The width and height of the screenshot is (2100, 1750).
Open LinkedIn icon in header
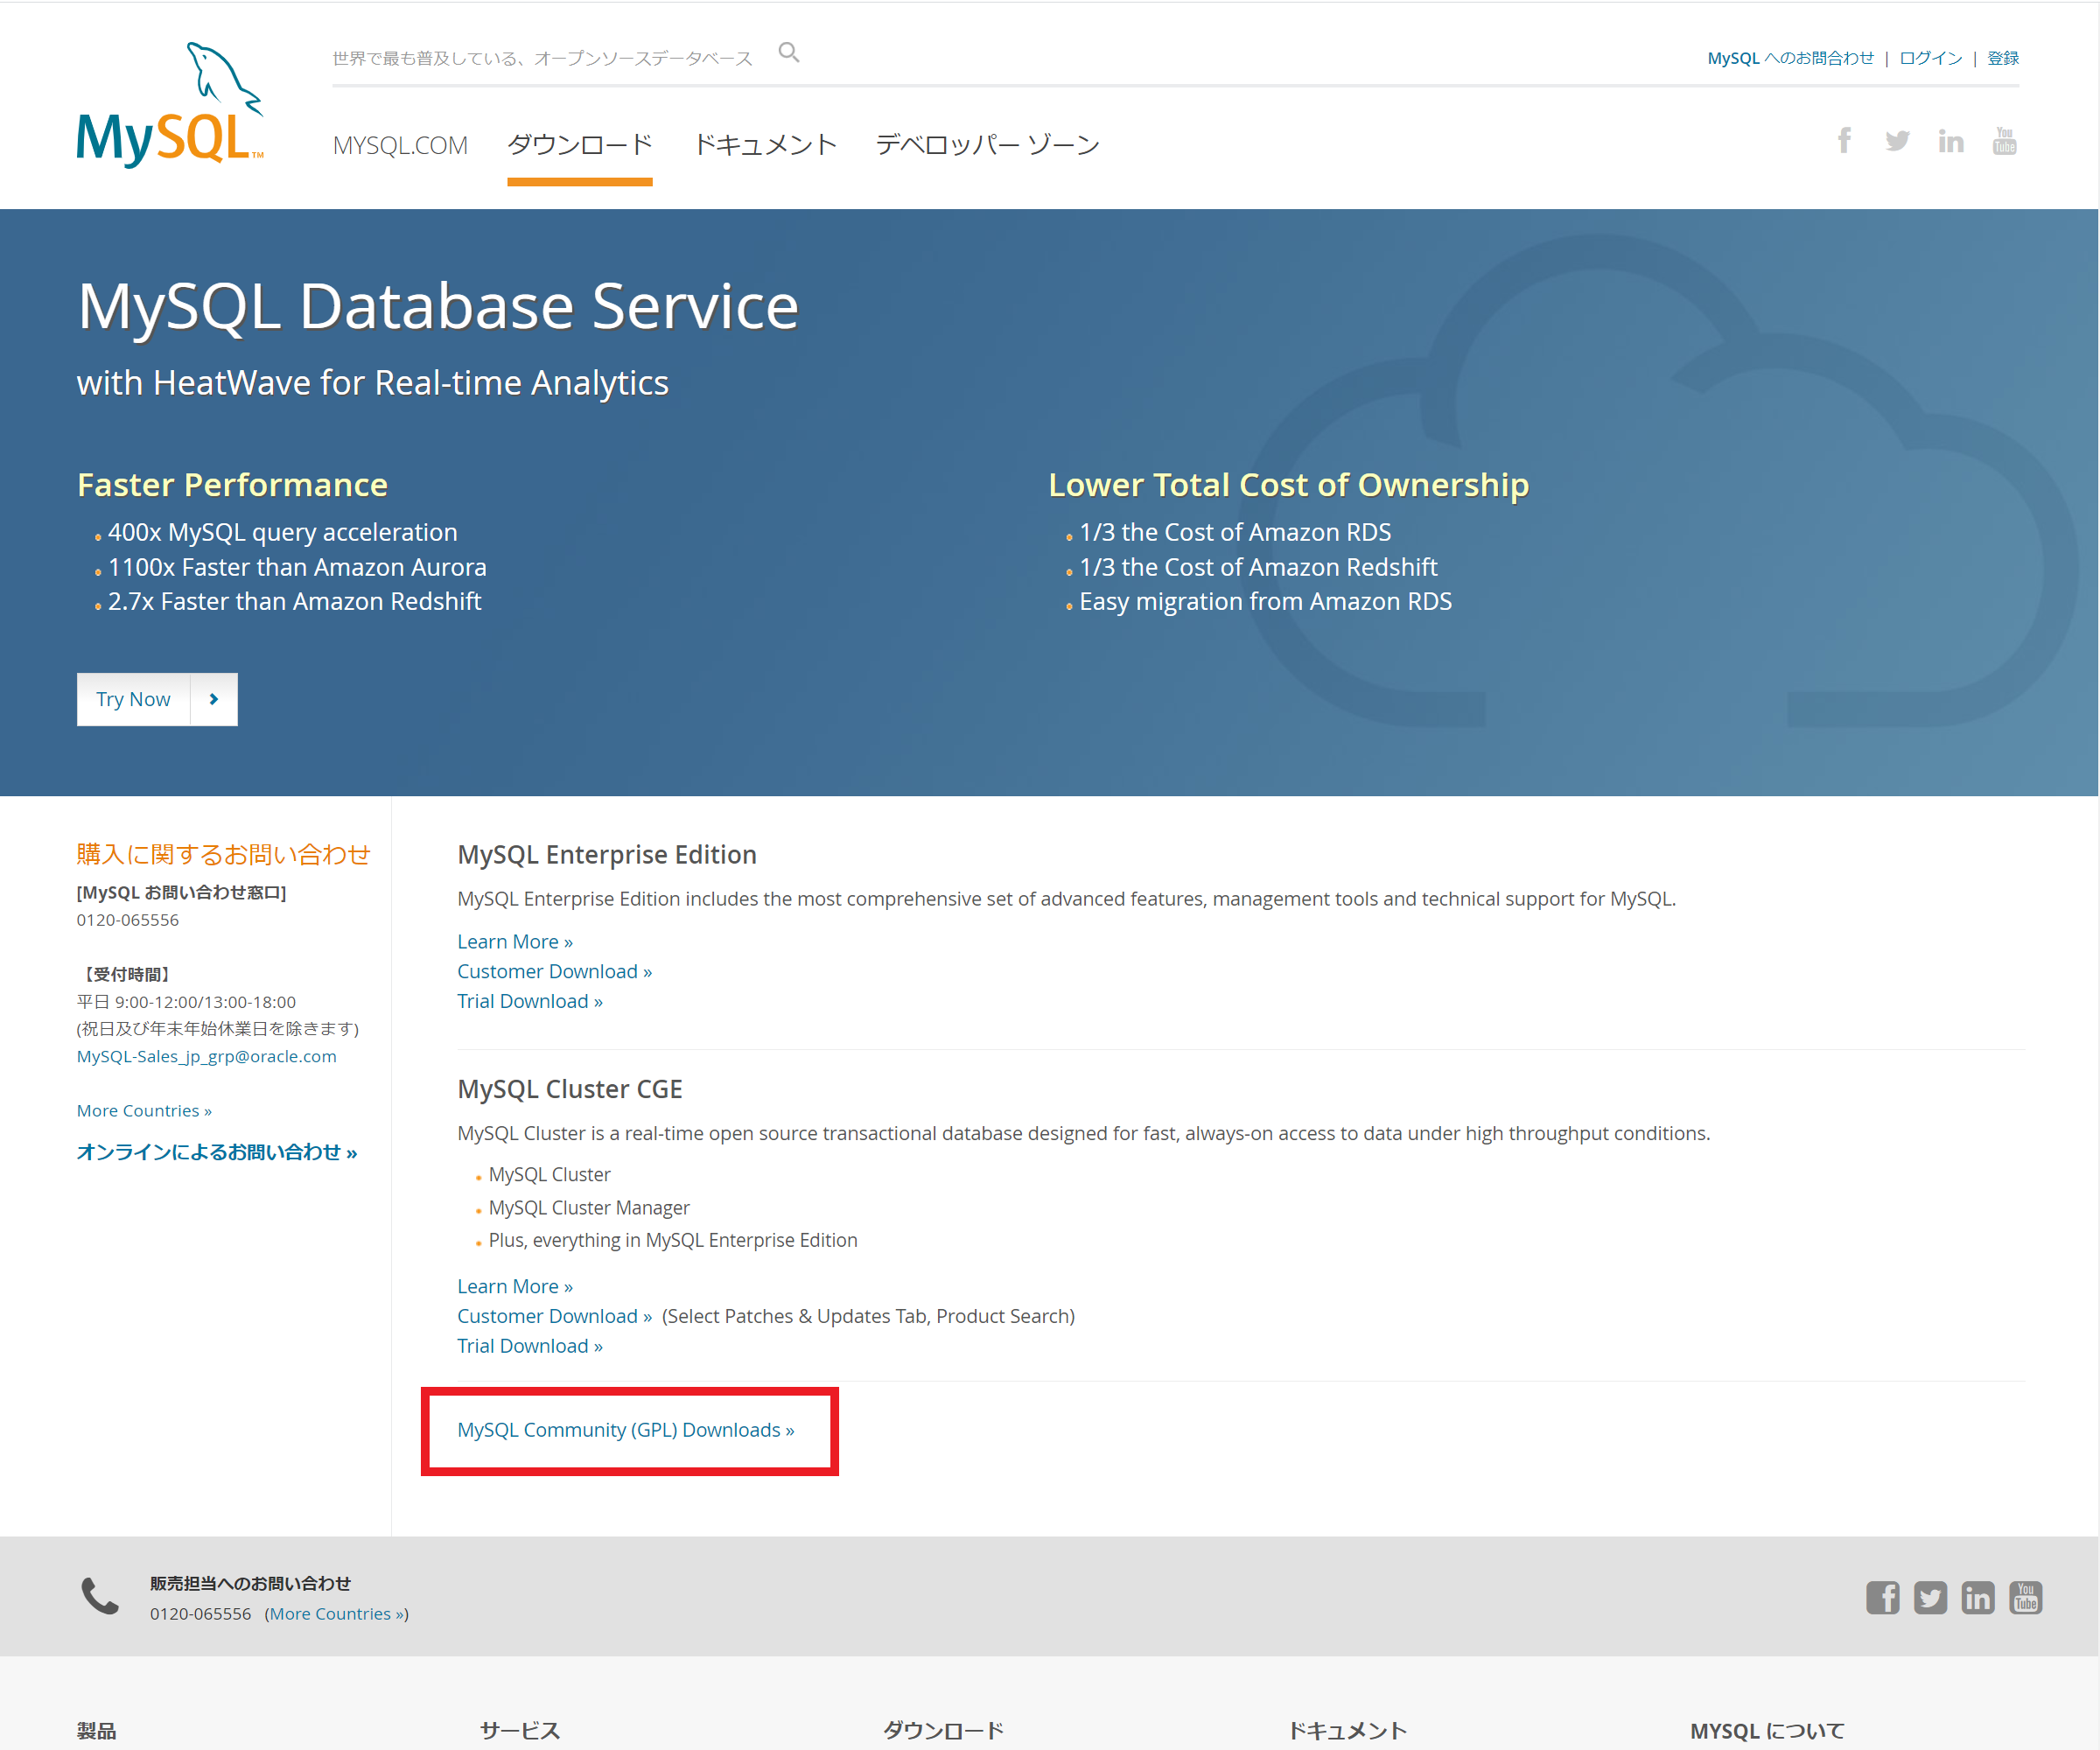pyautogui.click(x=1950, y=141)
